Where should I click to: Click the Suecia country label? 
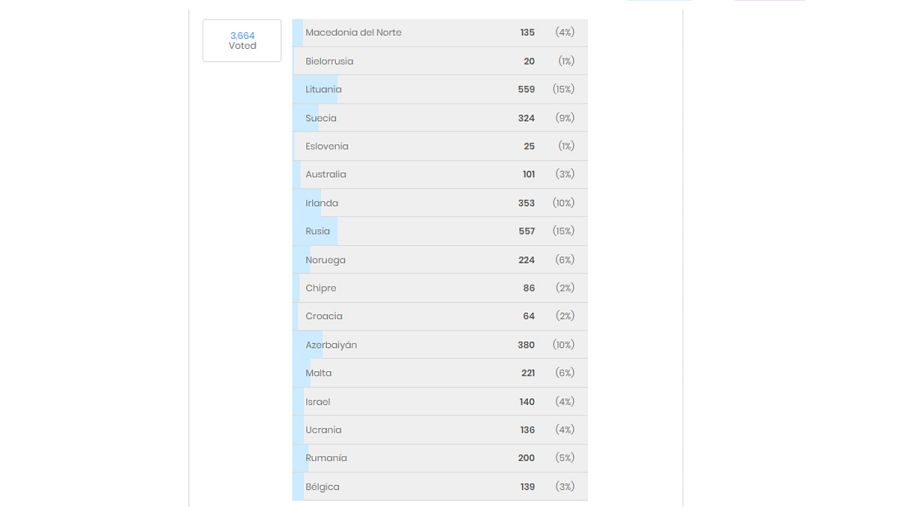[321, 118]
